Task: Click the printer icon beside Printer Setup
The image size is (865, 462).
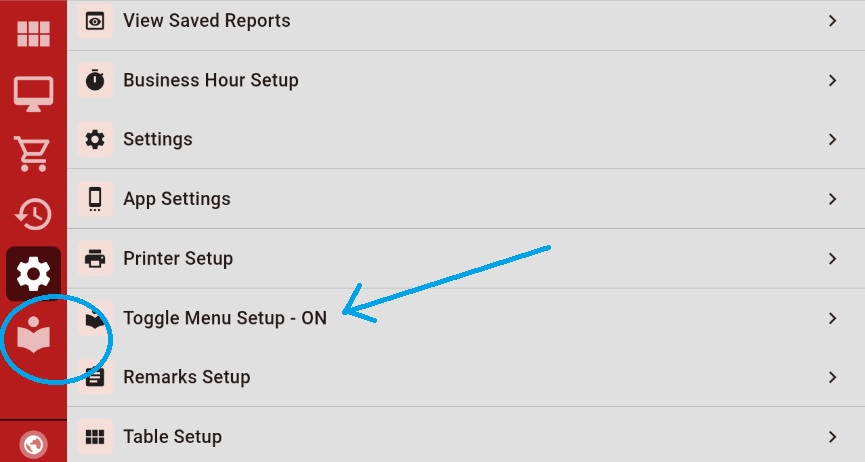Action: point(95,259)
